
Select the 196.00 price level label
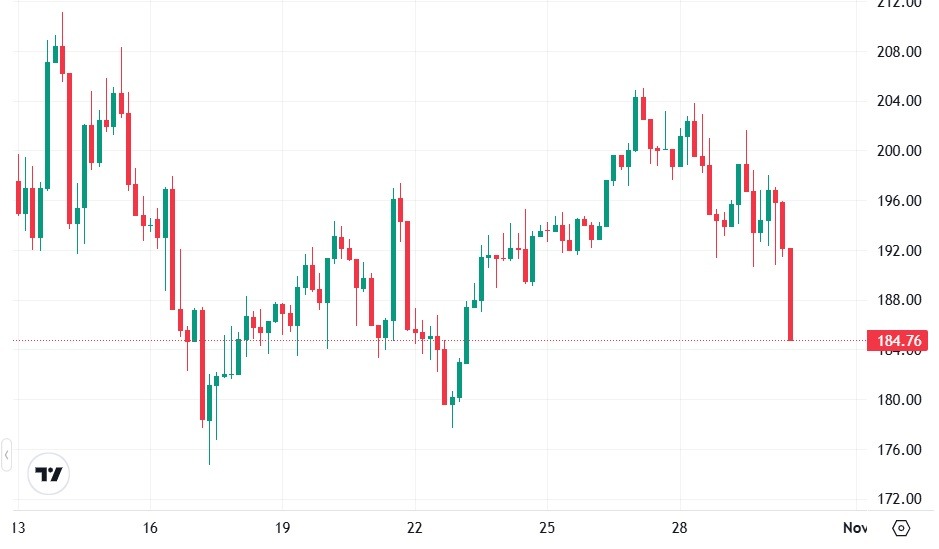pos(898,201)
